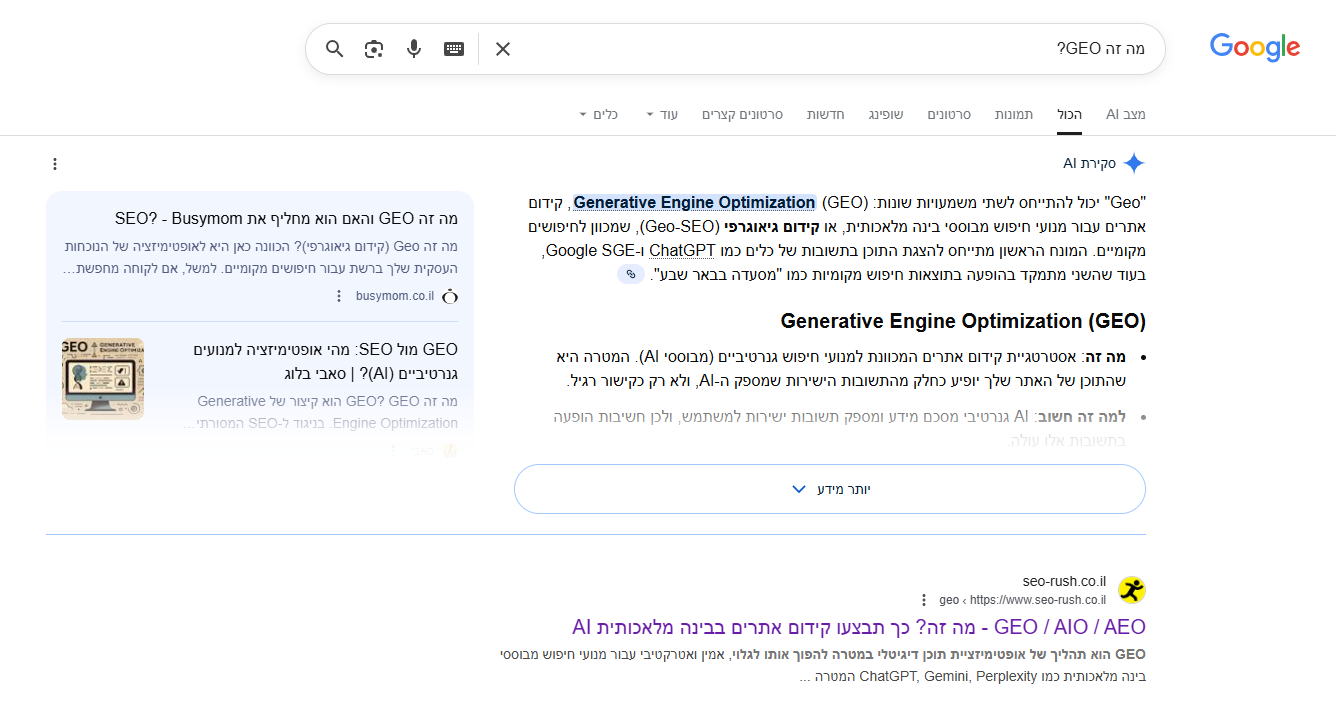
Task: Click the GEO vs SEO article thumbnail
Action: (x=103, y=379)
